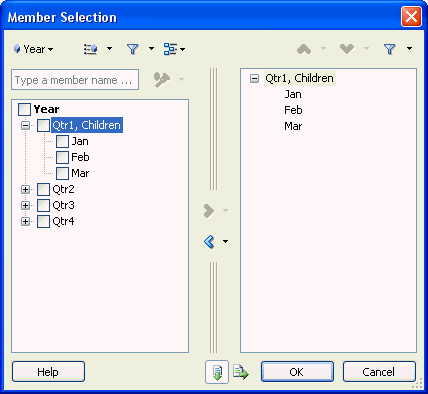Click the Cancel button
Screen dimensions: 428x394
379,372
